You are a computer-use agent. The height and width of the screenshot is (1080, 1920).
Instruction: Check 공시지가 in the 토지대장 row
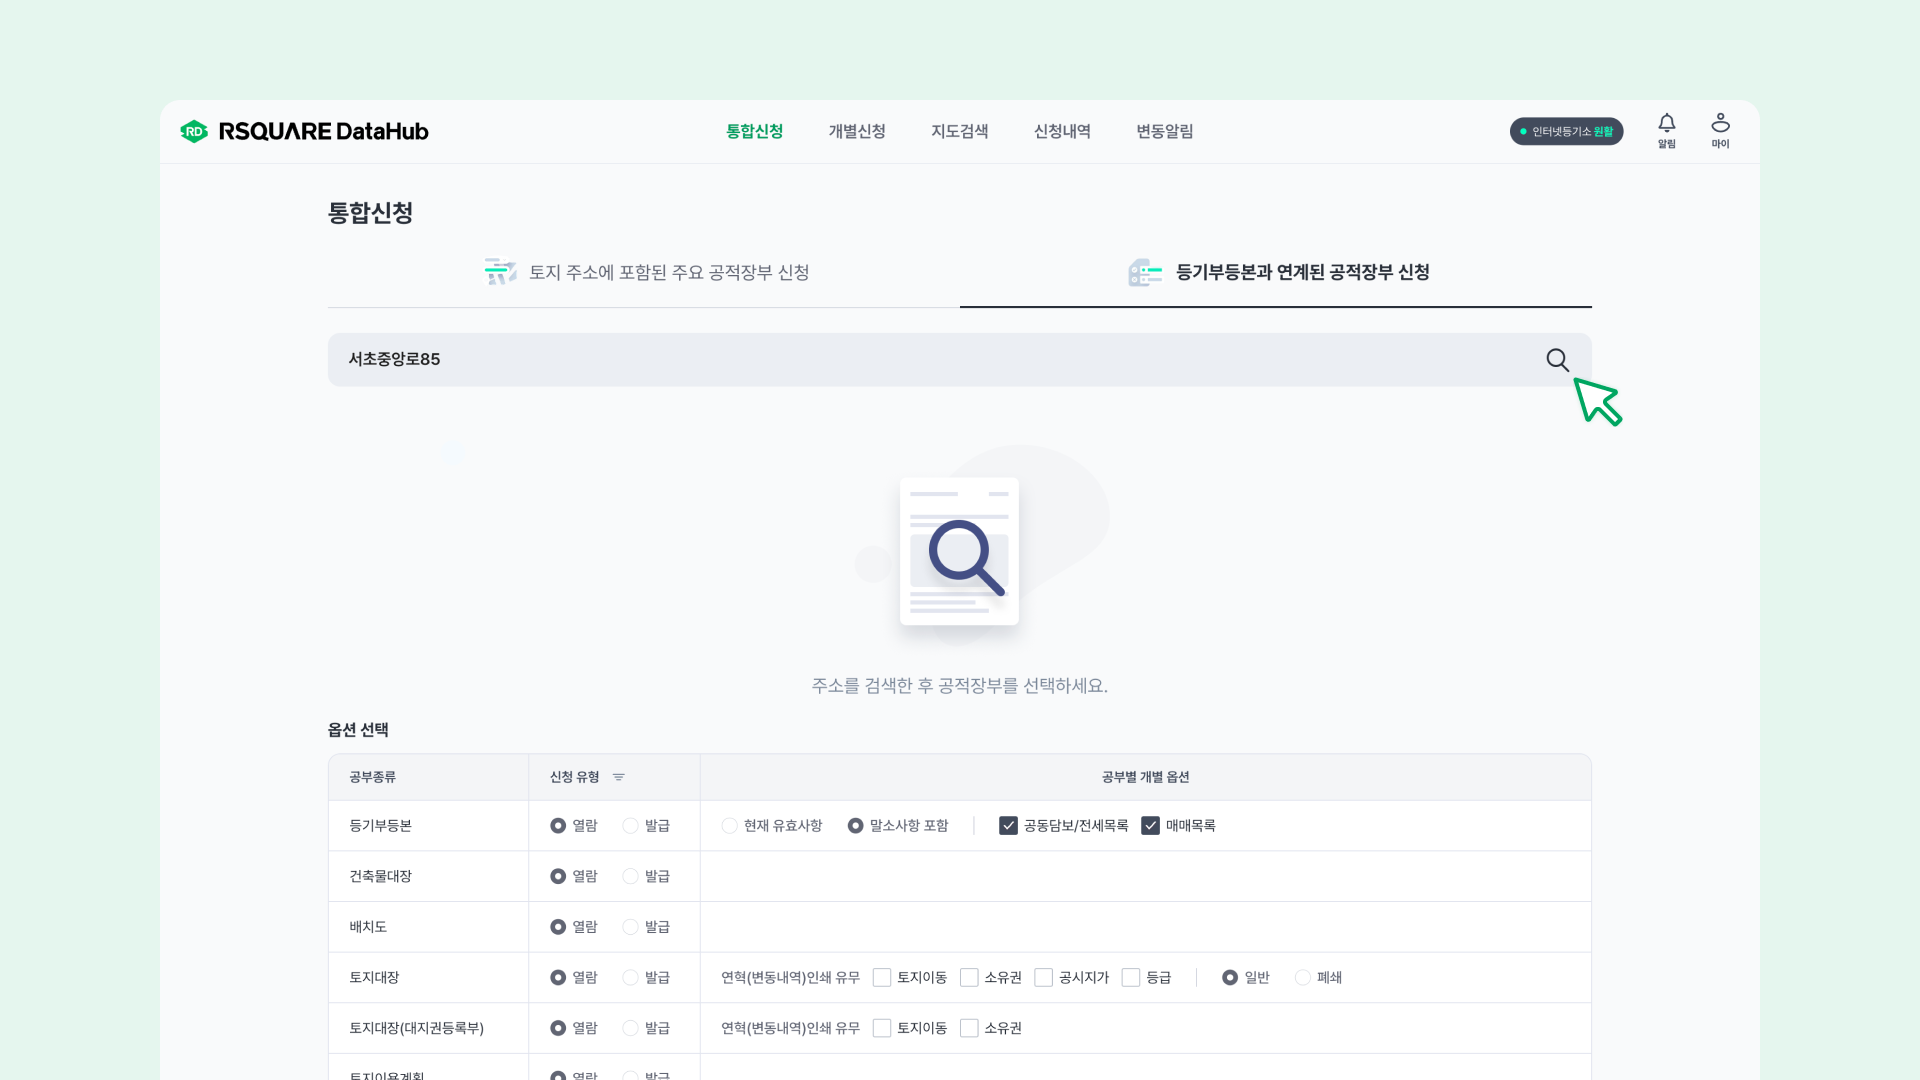point(1043,978)
